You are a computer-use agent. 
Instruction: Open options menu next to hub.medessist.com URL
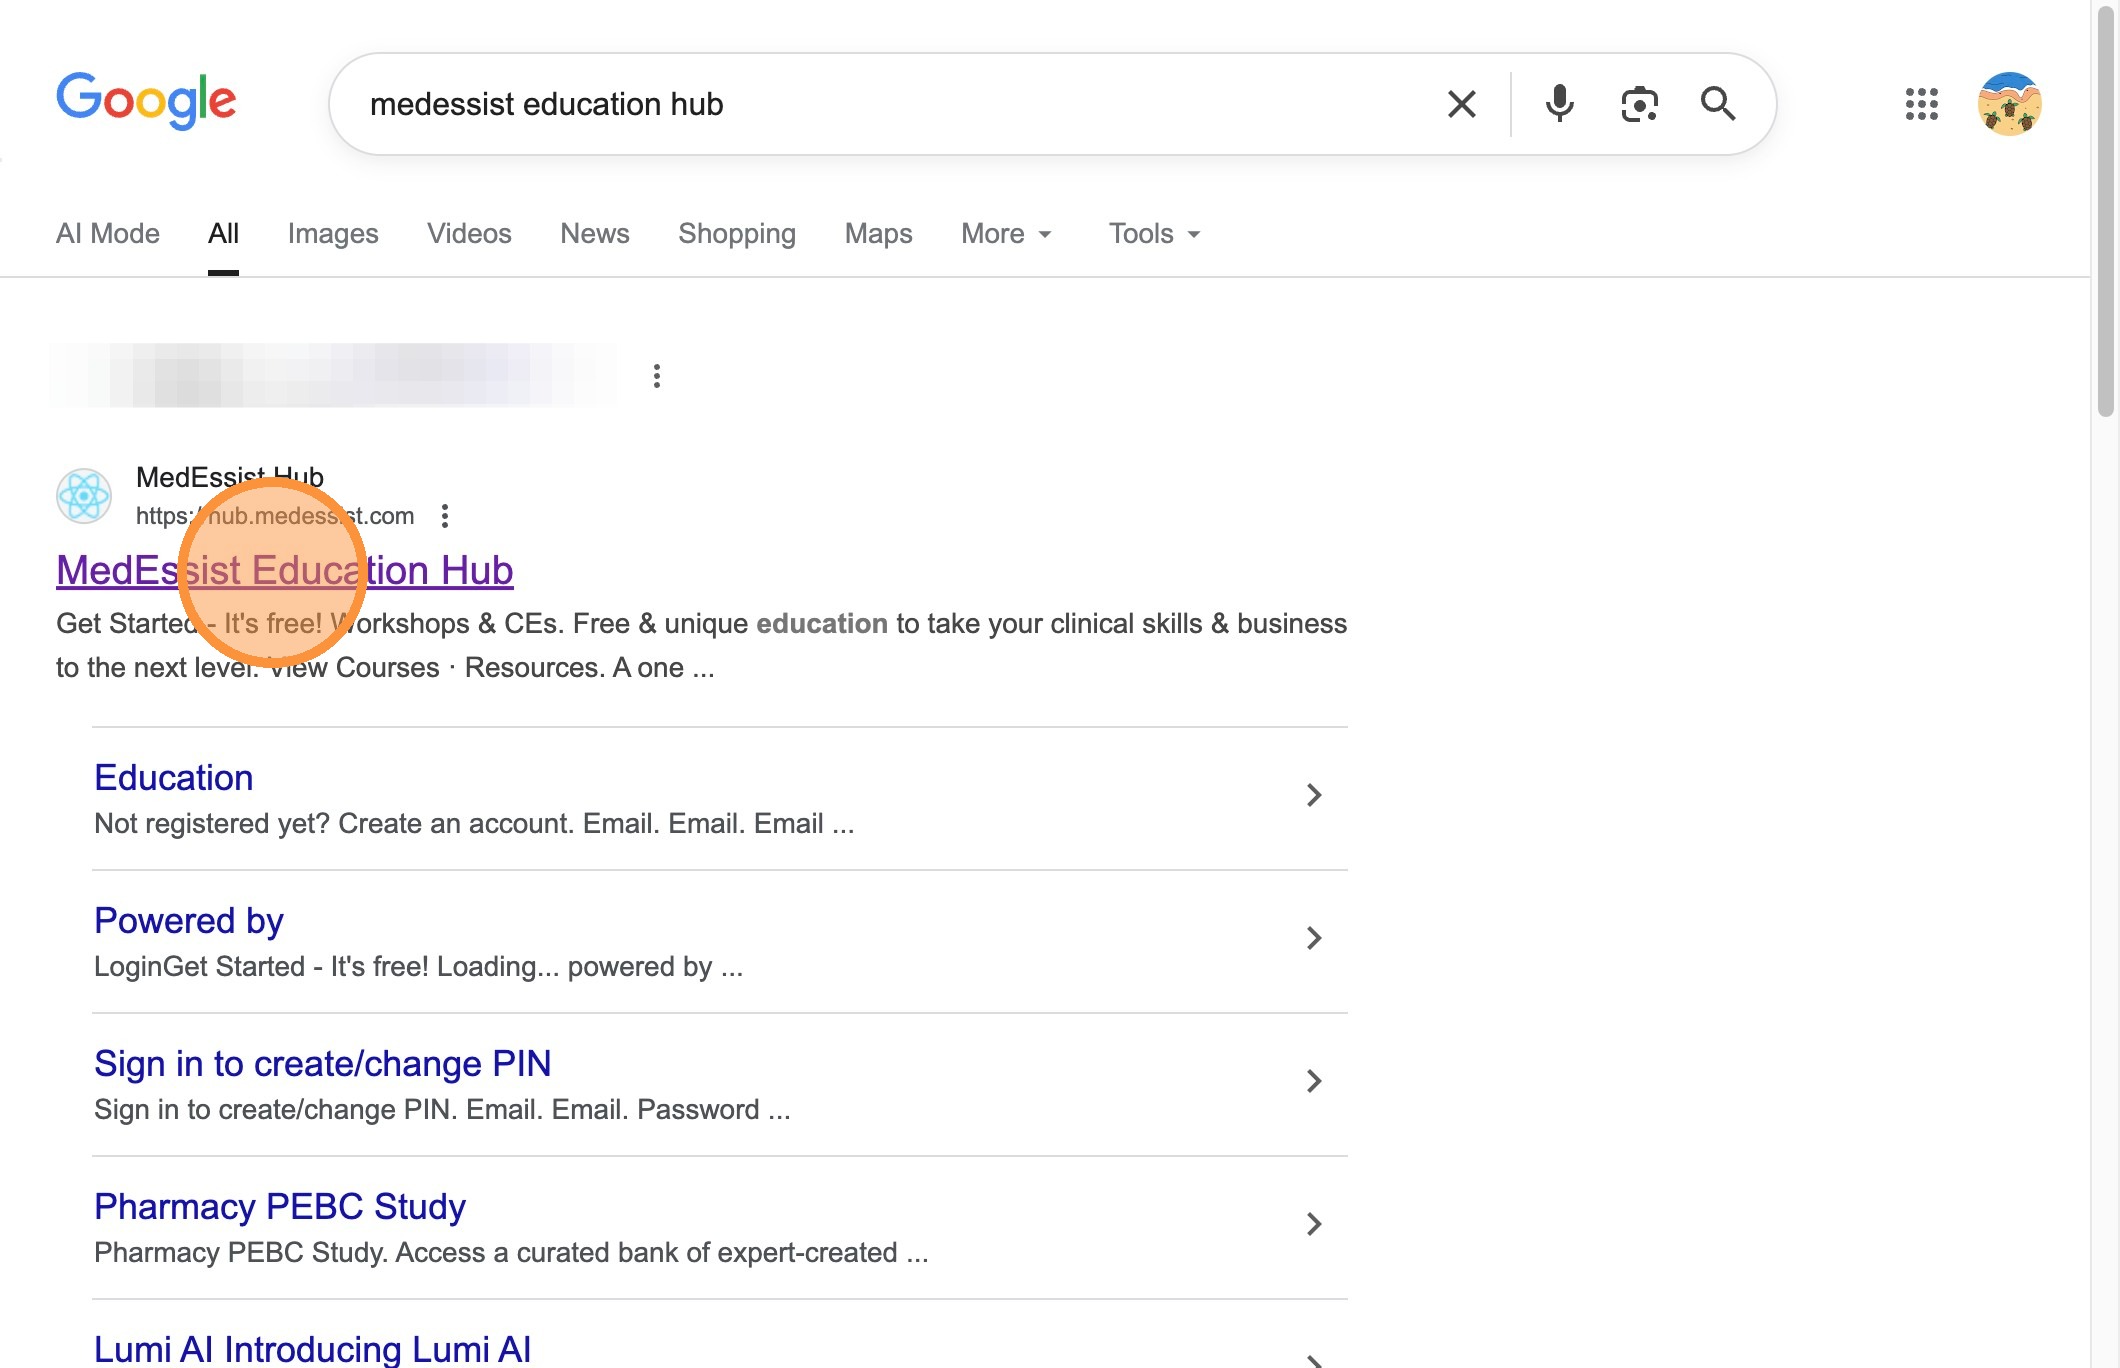pos(445,516)
